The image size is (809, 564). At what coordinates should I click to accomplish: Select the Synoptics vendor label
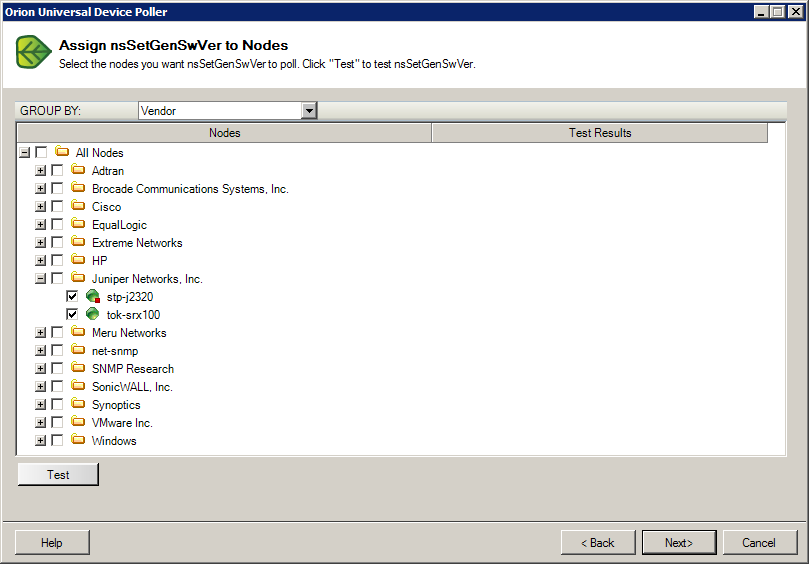pos(116,405)
